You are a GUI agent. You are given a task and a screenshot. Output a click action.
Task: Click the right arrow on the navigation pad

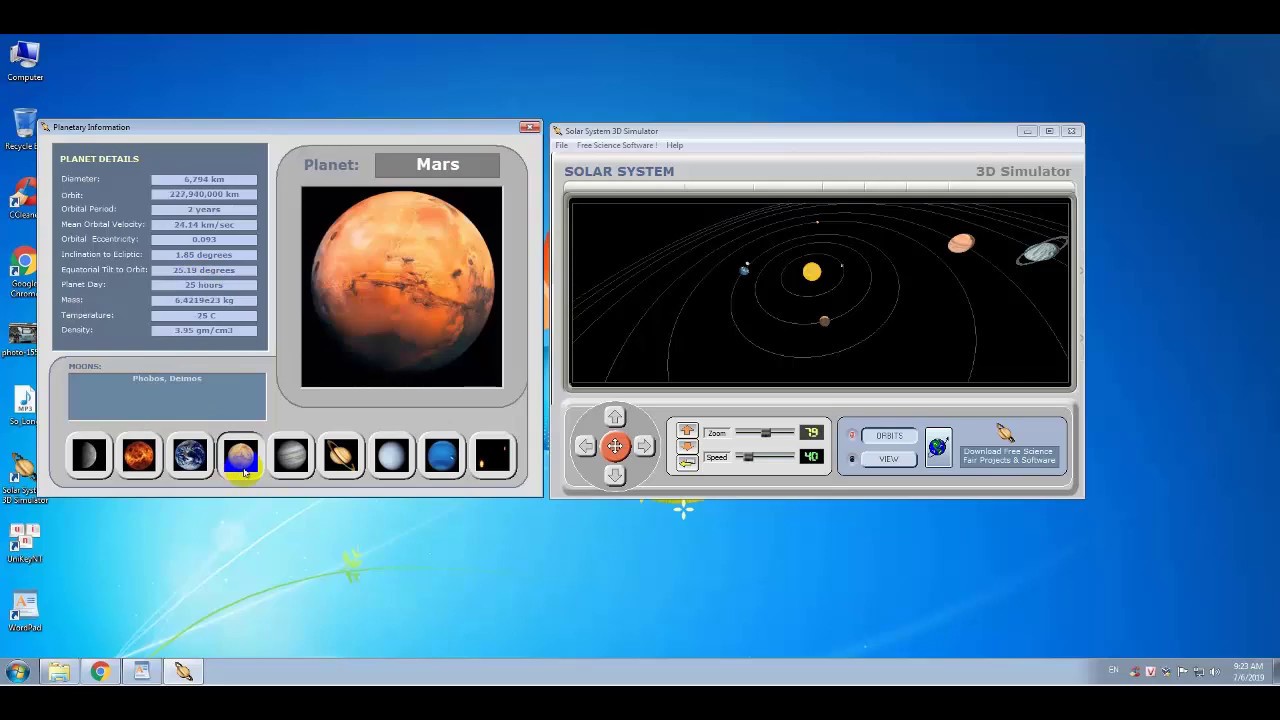[x=644, y=446]
